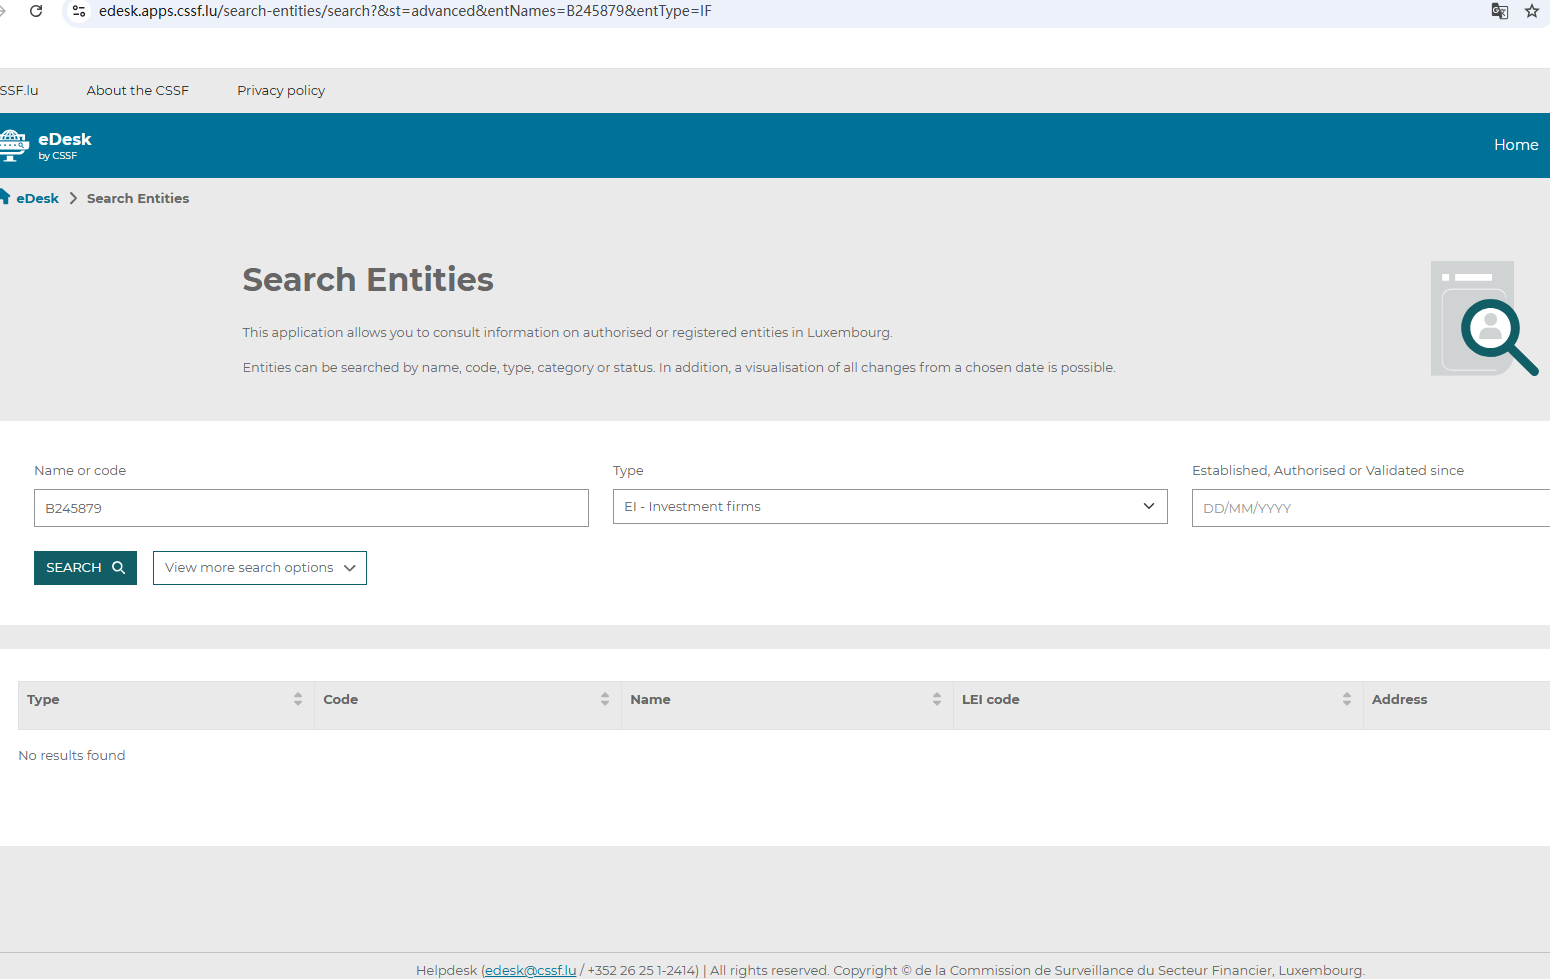Sort results by Code column
Image resolution: width=1550 pixels, height=979 pixels.
coord(605,699)
